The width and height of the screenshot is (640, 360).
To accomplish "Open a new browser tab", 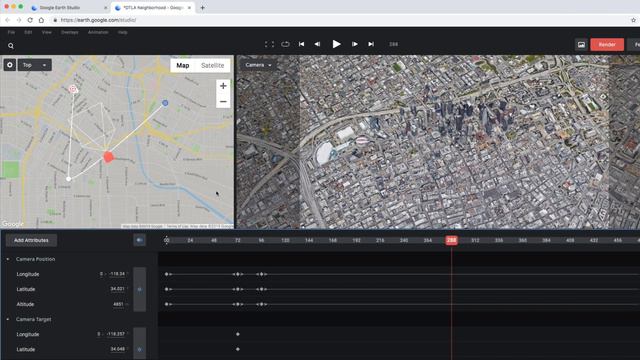I will pyautogui.click(x=202, y=7).
